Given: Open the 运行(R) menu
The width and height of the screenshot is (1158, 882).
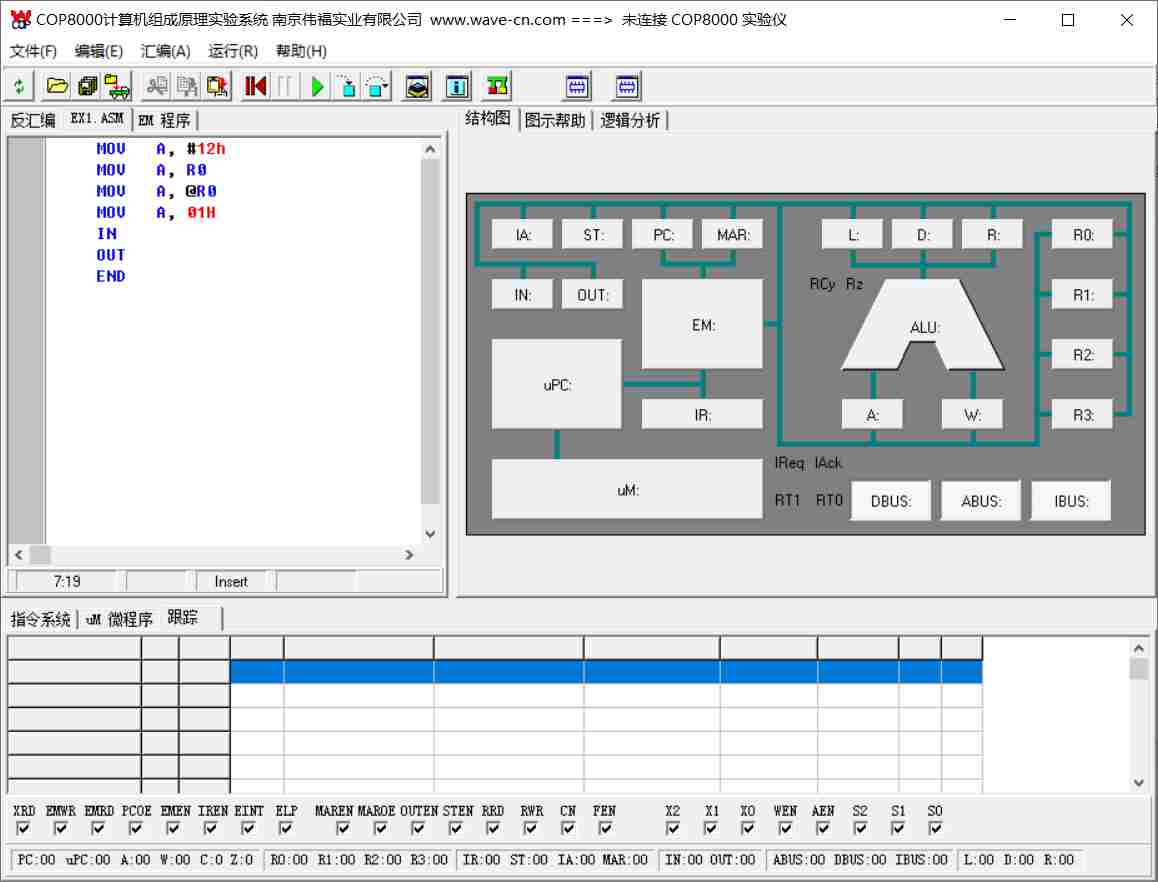Looking at the screenshot, I should (233, 51).
